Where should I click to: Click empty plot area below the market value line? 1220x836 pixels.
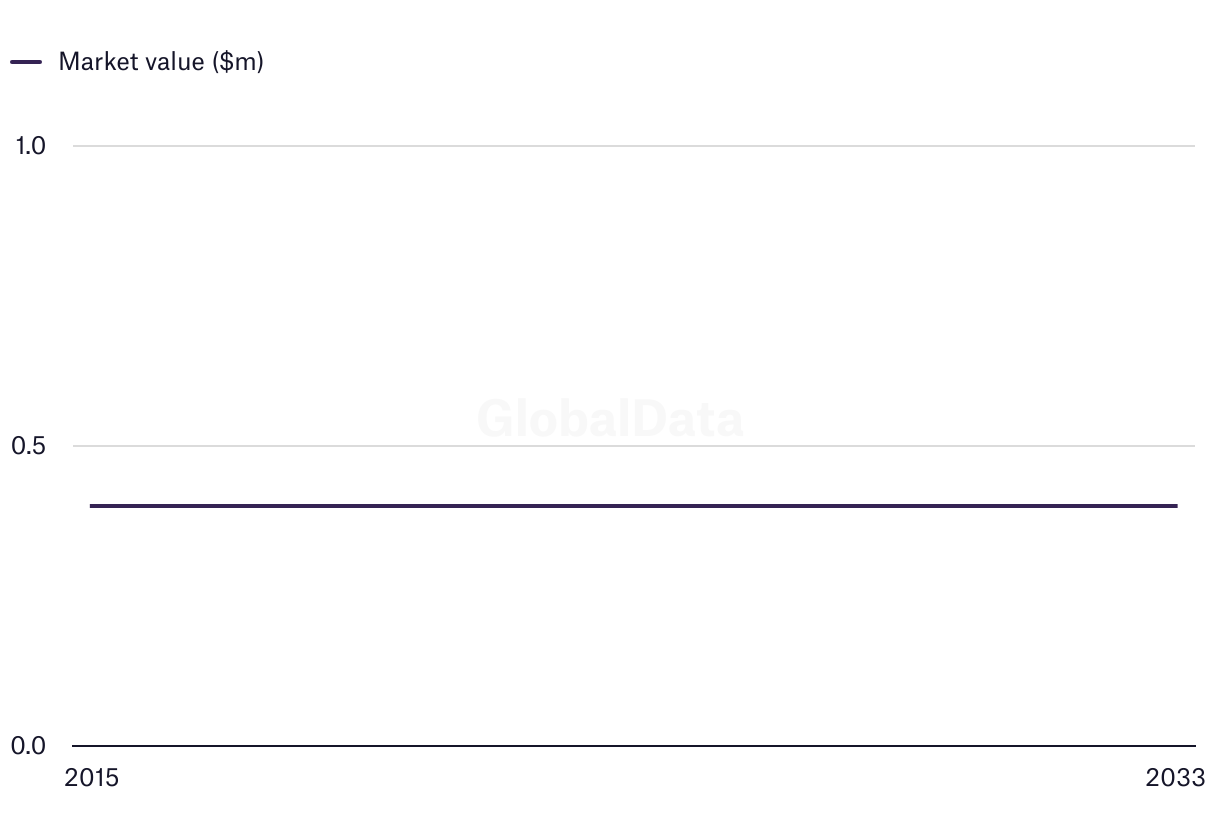click(x=634, y=626)
